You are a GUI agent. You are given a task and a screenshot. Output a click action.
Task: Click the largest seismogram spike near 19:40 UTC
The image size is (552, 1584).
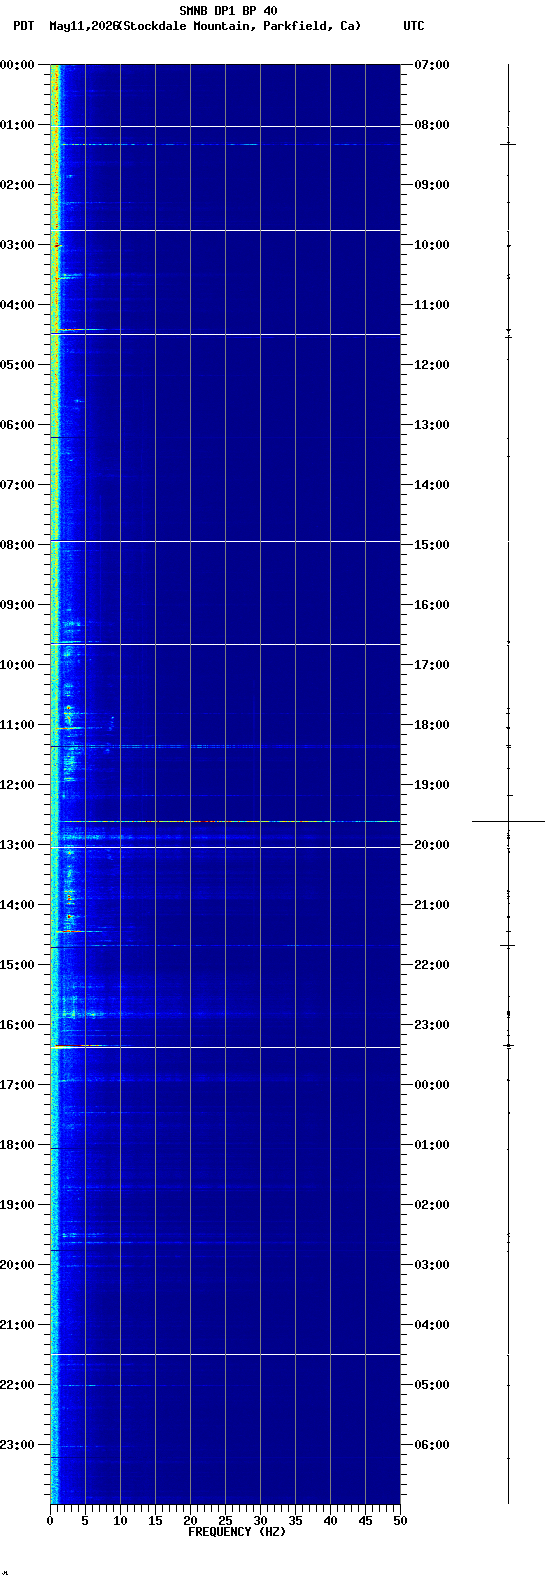point(508,821)
